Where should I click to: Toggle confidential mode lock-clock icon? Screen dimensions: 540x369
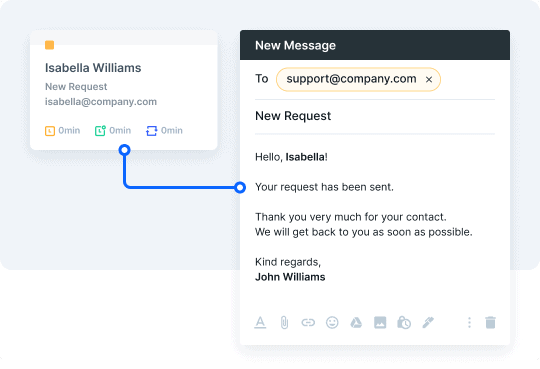404,322
